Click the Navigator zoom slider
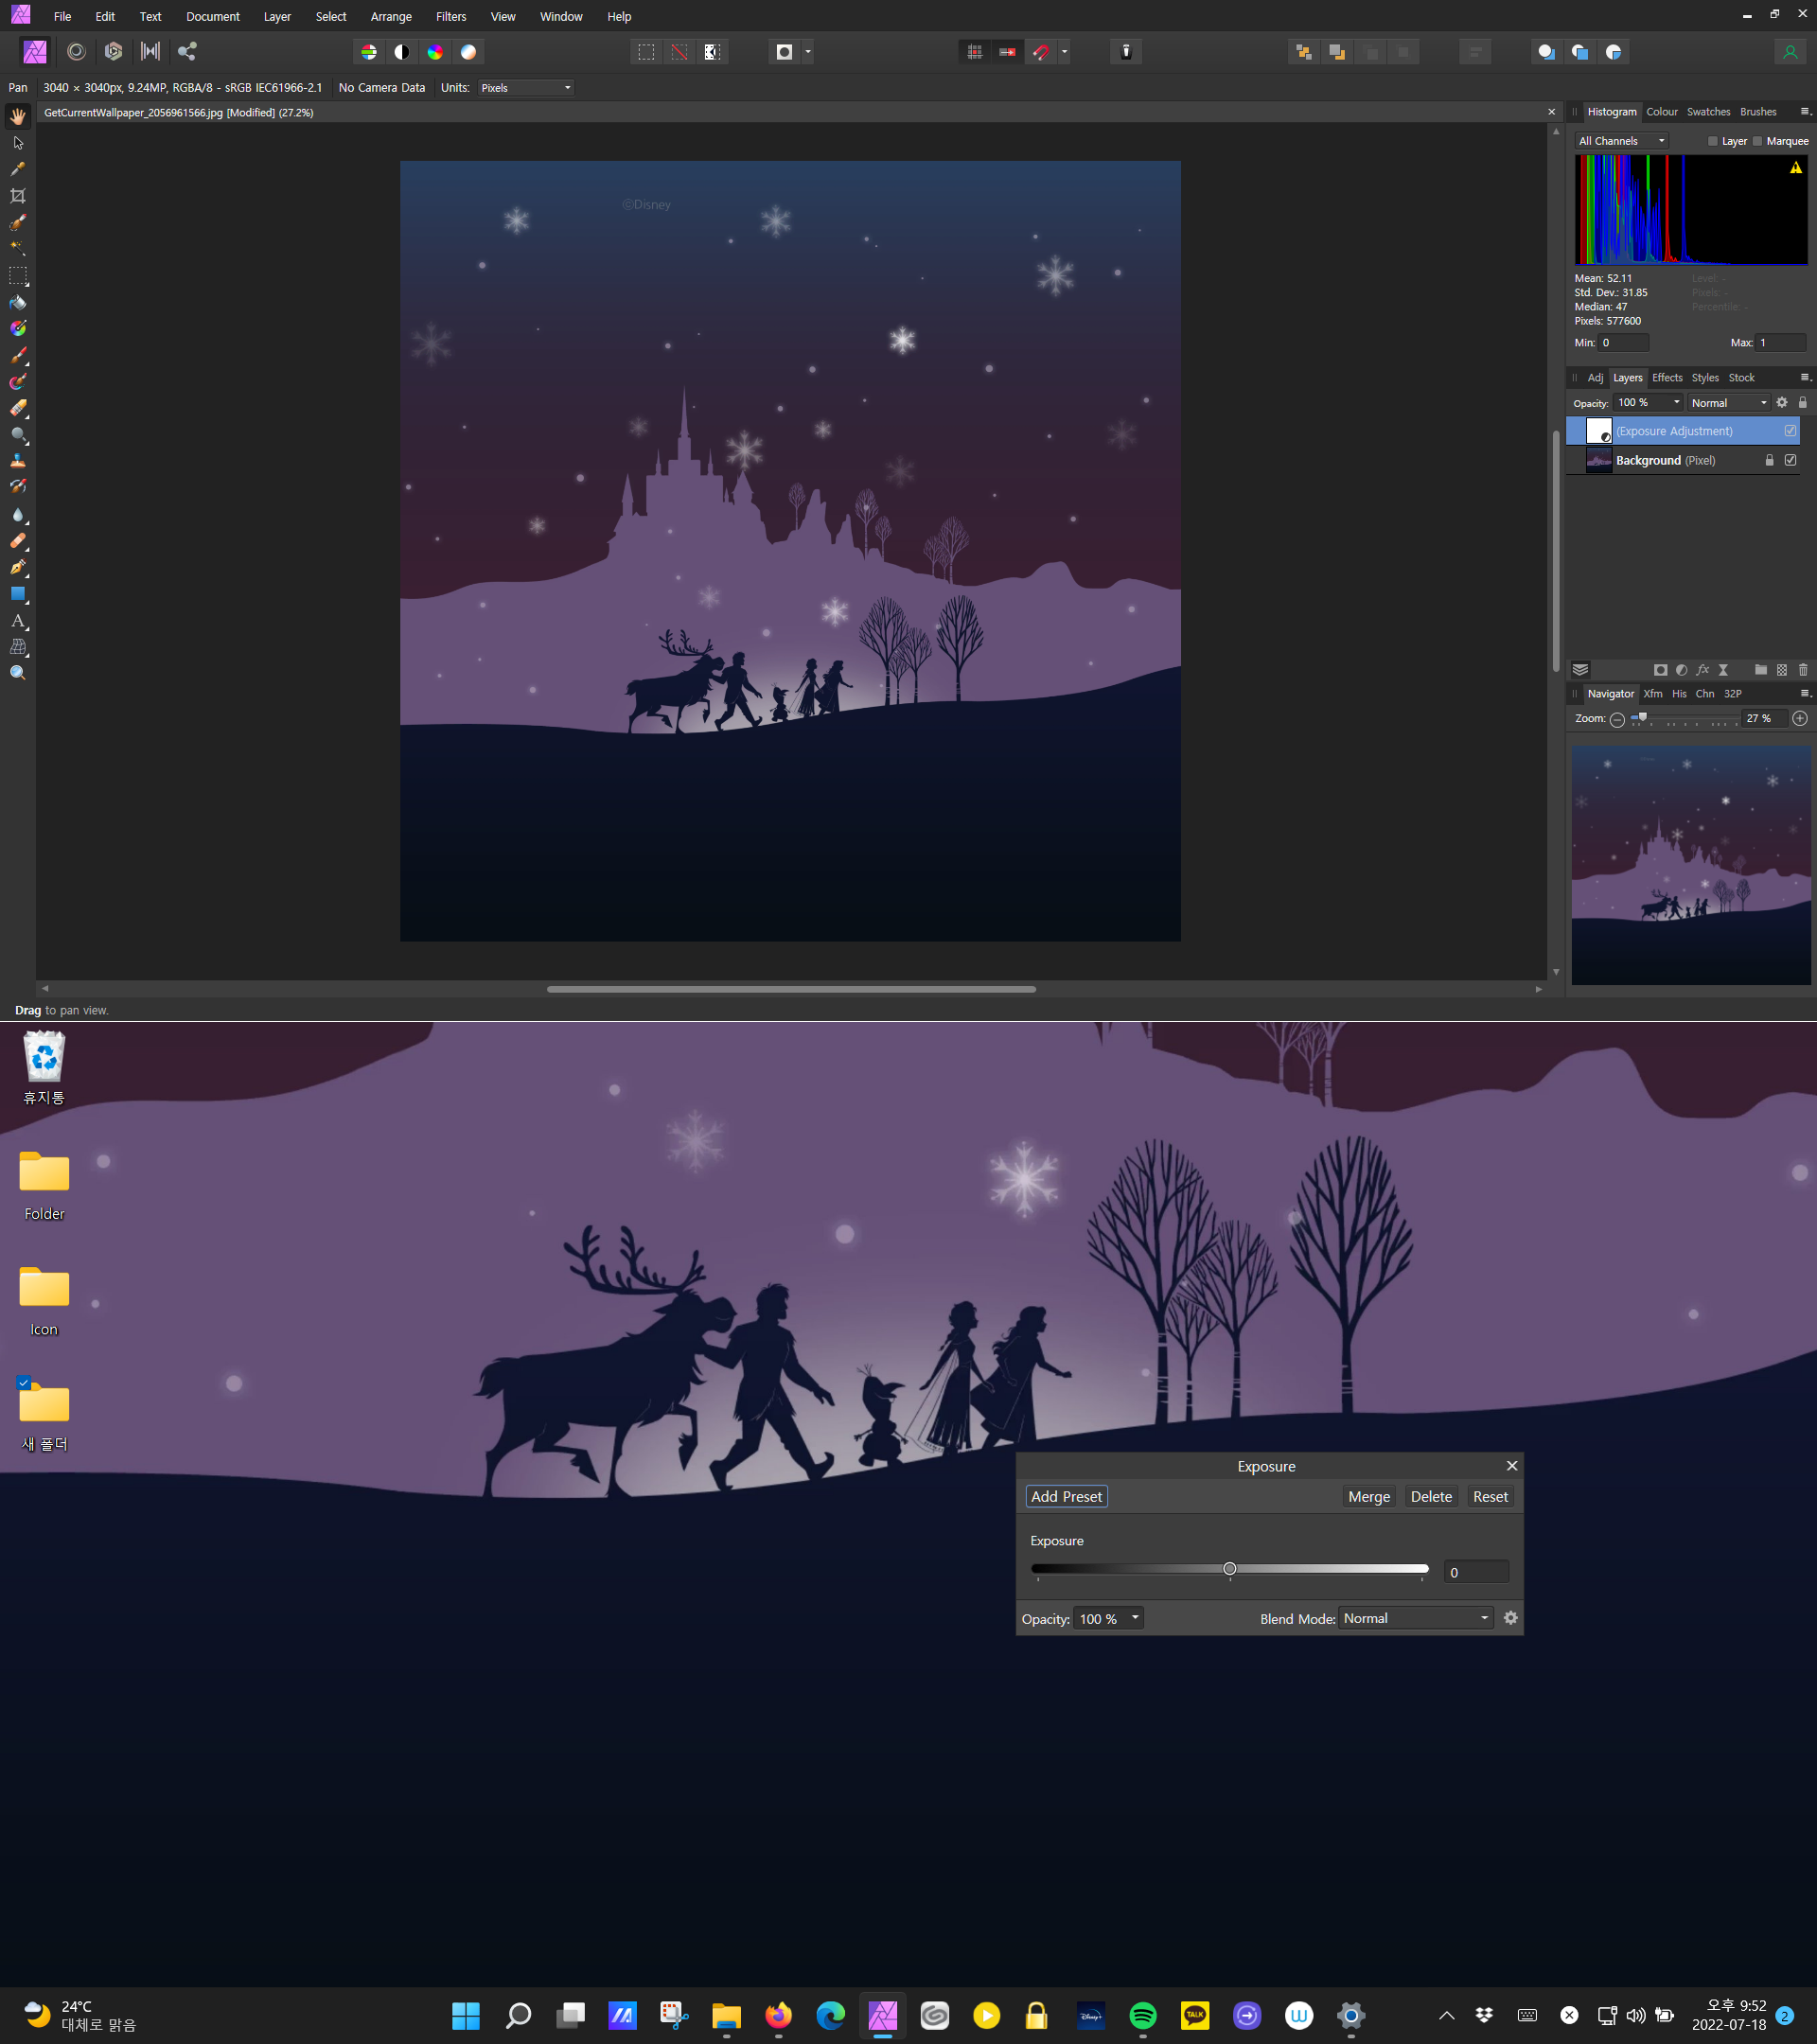Viewport: 1817px width, 2044px height. tap(1682, 719)
